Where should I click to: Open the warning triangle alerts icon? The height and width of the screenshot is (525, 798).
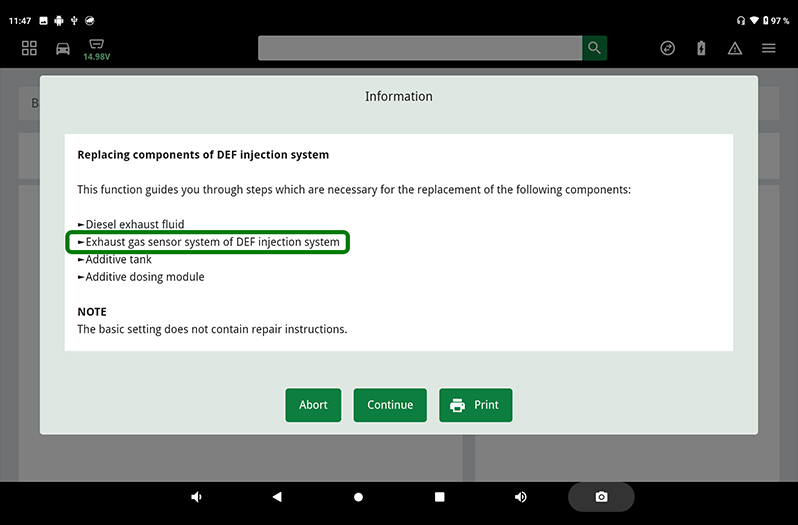click(735, 48)
